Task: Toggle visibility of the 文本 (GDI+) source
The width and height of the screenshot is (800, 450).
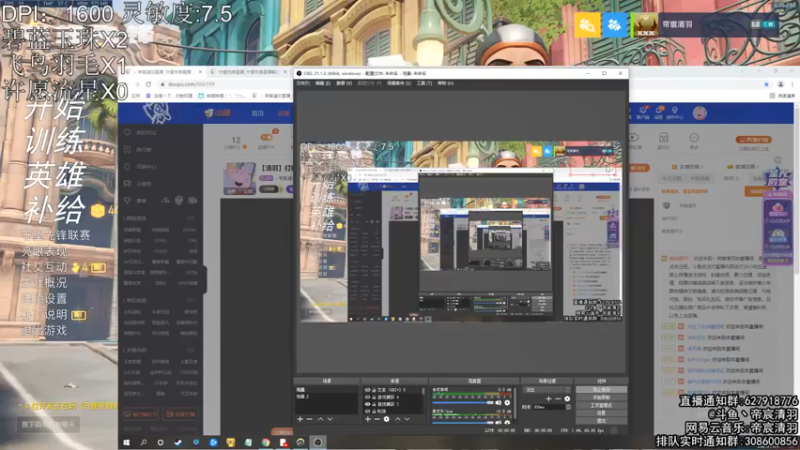Action: [367, 390]
